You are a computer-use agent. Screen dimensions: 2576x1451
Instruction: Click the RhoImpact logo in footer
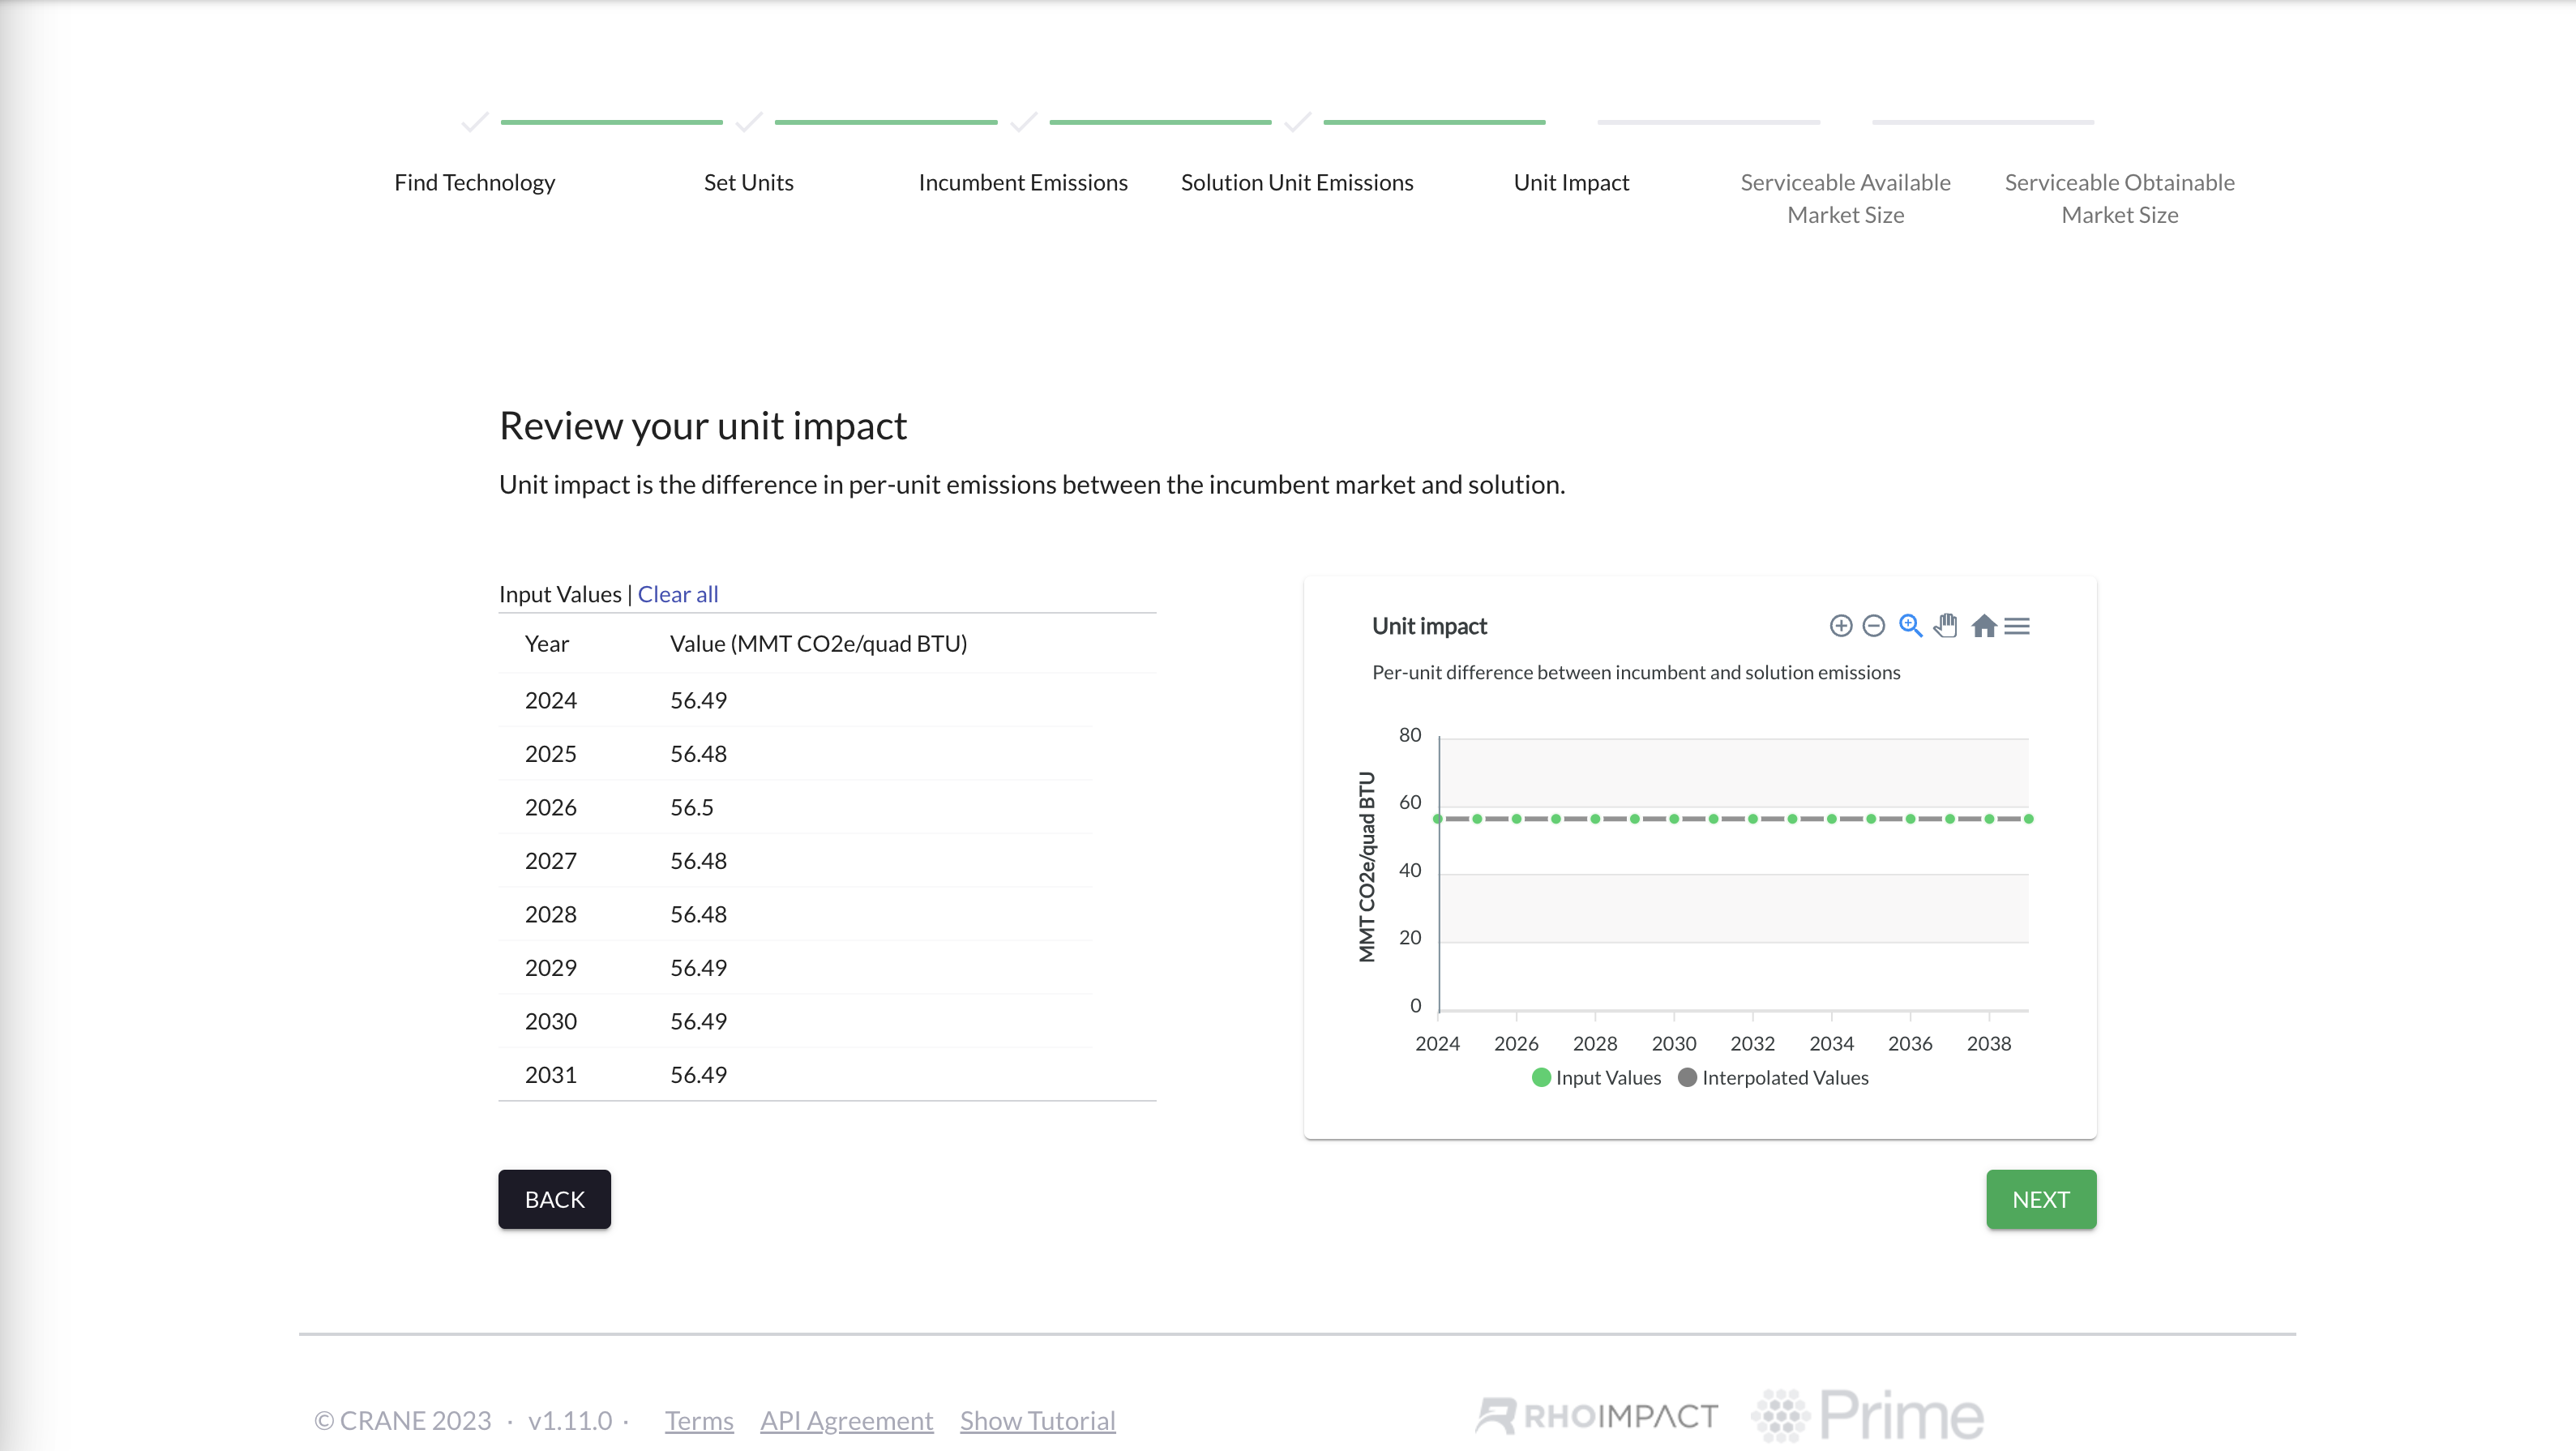pyautogui.click(x=1597, y=1416)
